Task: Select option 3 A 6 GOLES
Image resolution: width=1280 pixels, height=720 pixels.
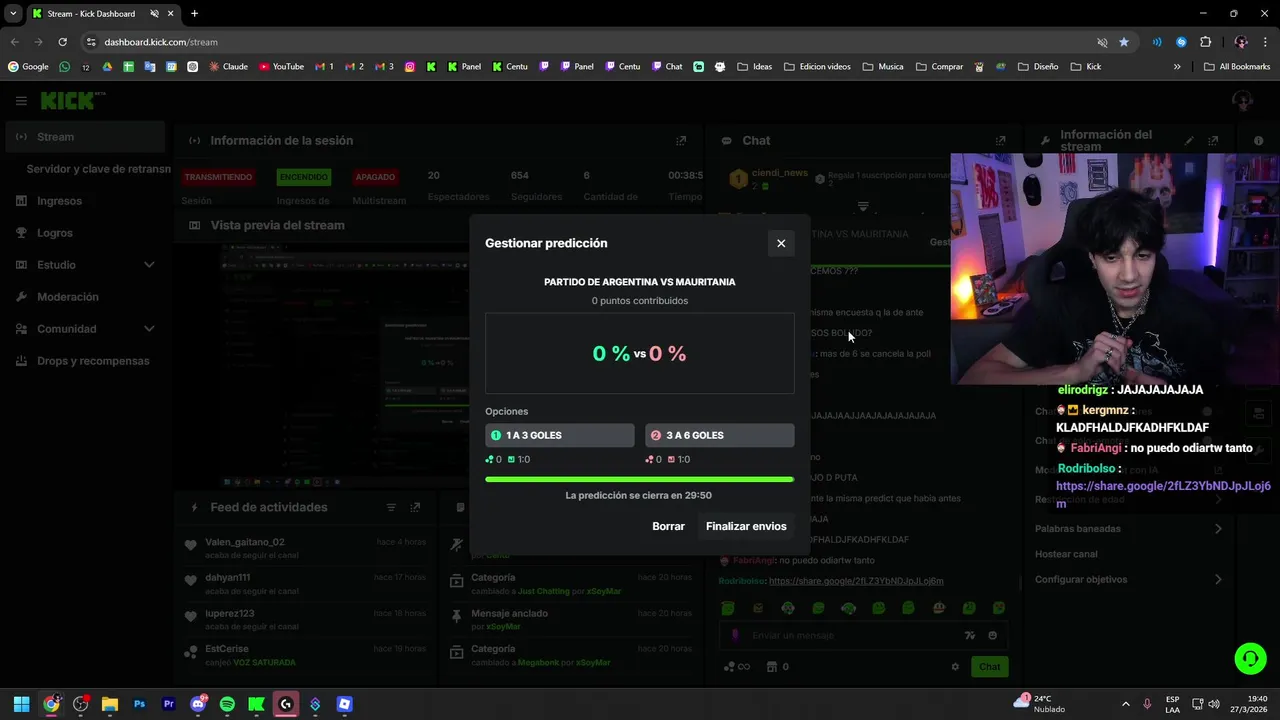Action: coord(720,435)
